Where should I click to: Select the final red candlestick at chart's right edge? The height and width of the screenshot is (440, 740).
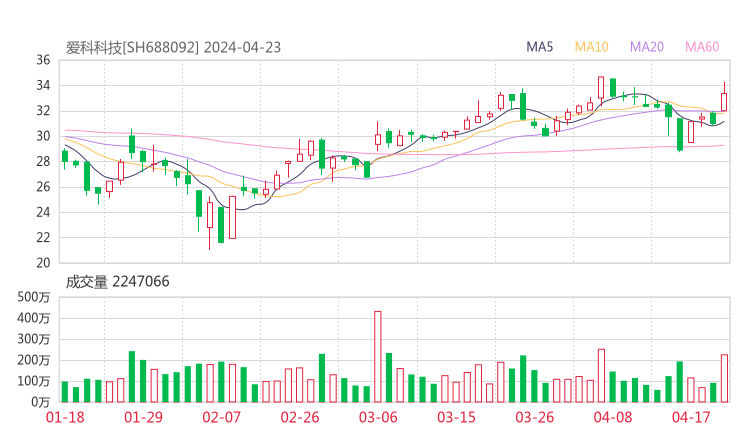click(x=724, y=97)
